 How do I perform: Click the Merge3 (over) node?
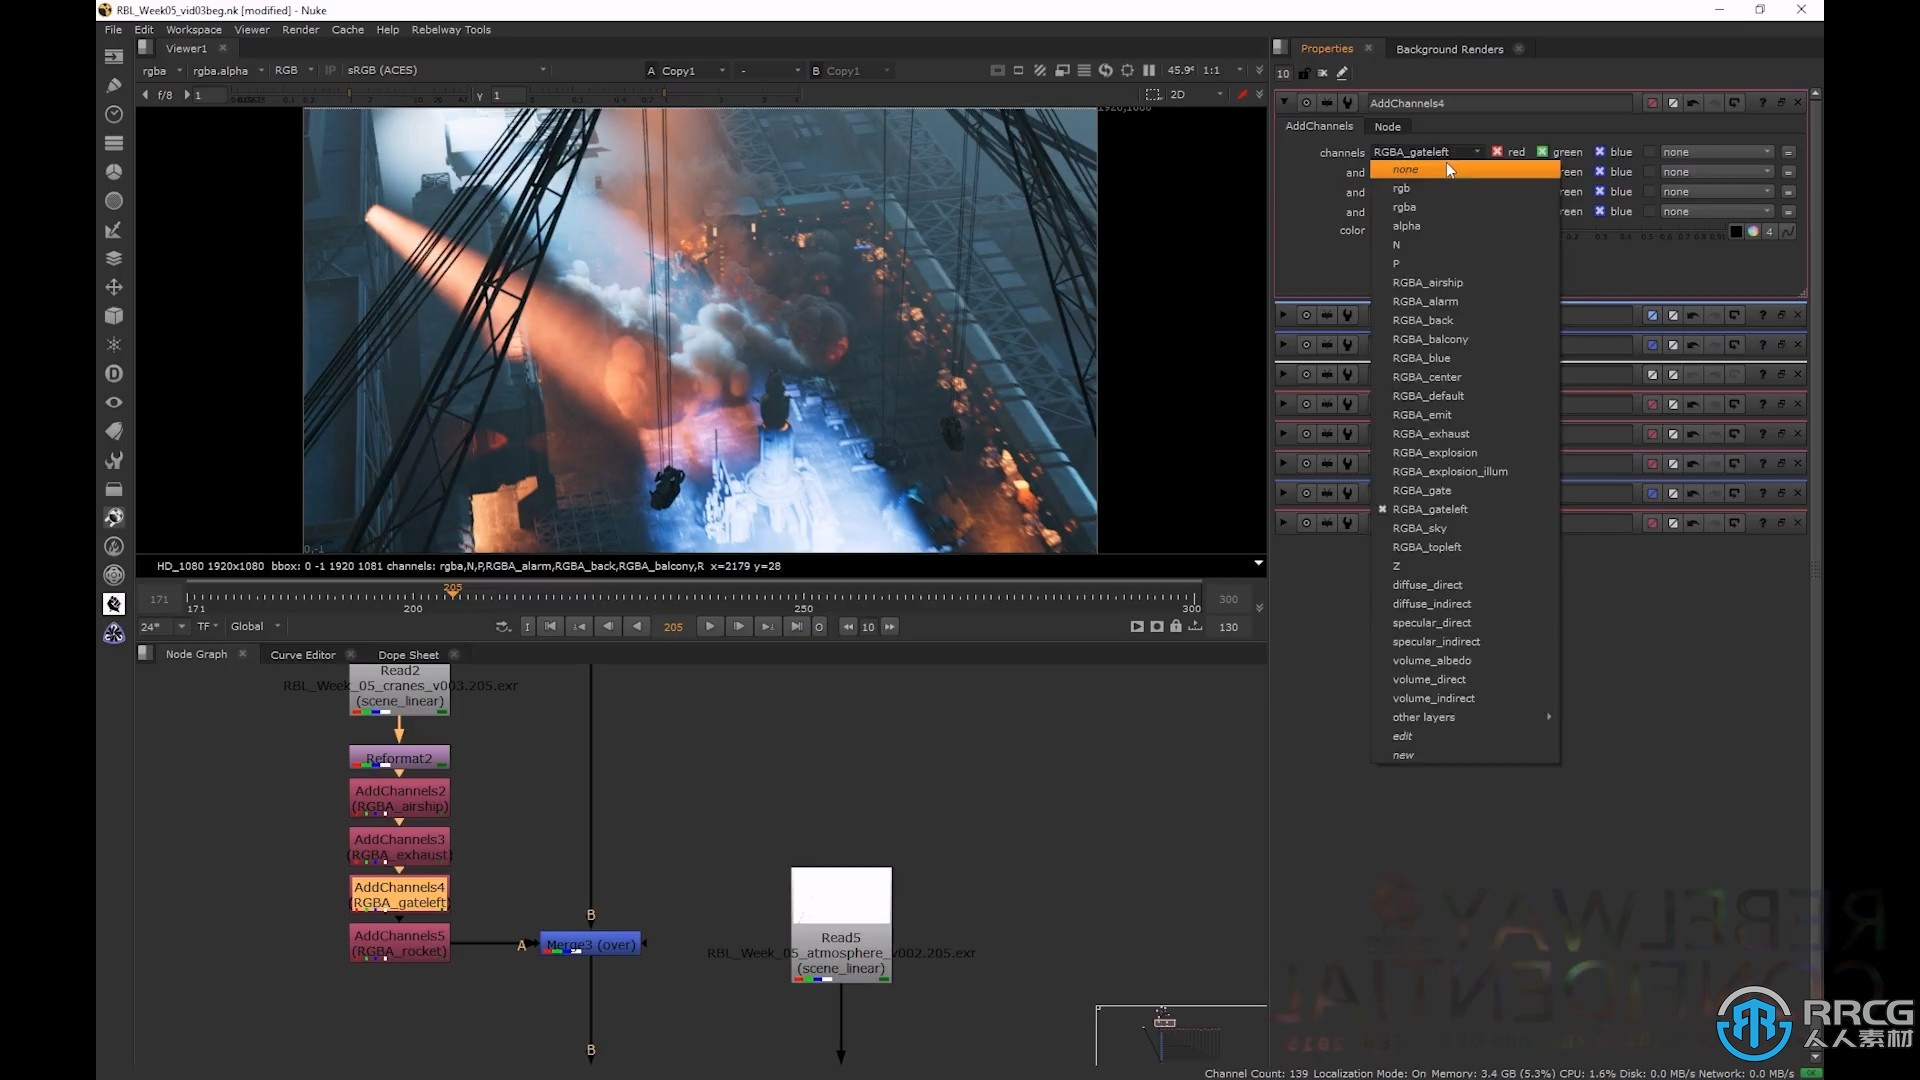[x=590, y=944]
